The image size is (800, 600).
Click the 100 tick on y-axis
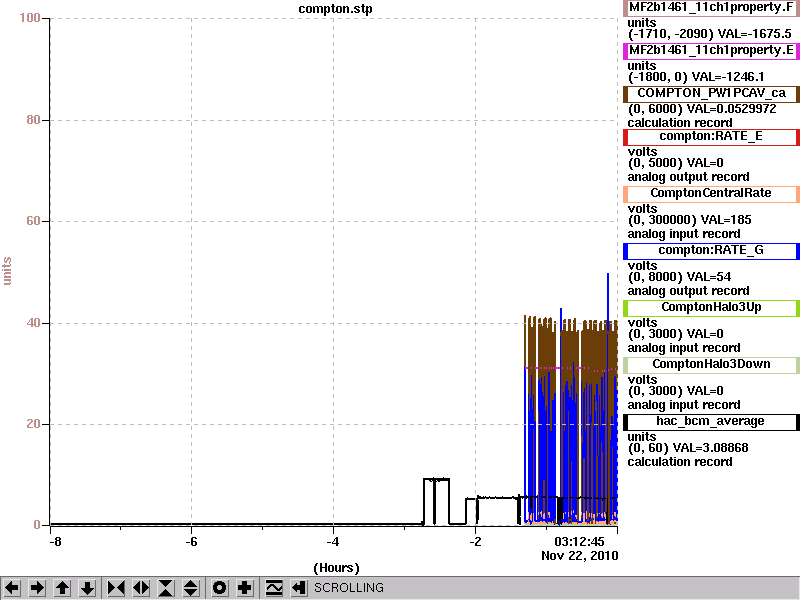30,18
